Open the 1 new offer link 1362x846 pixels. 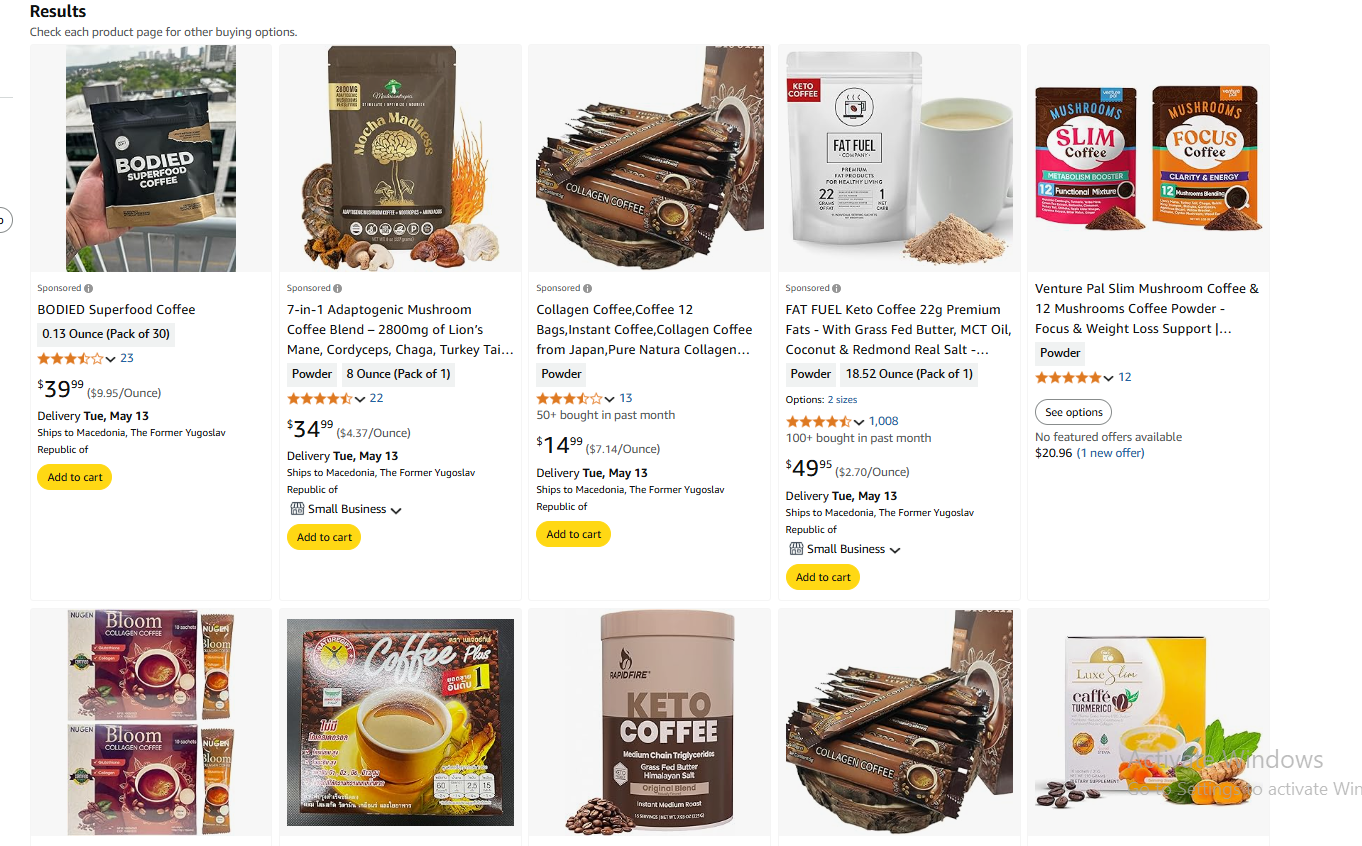click(1110, 453)
